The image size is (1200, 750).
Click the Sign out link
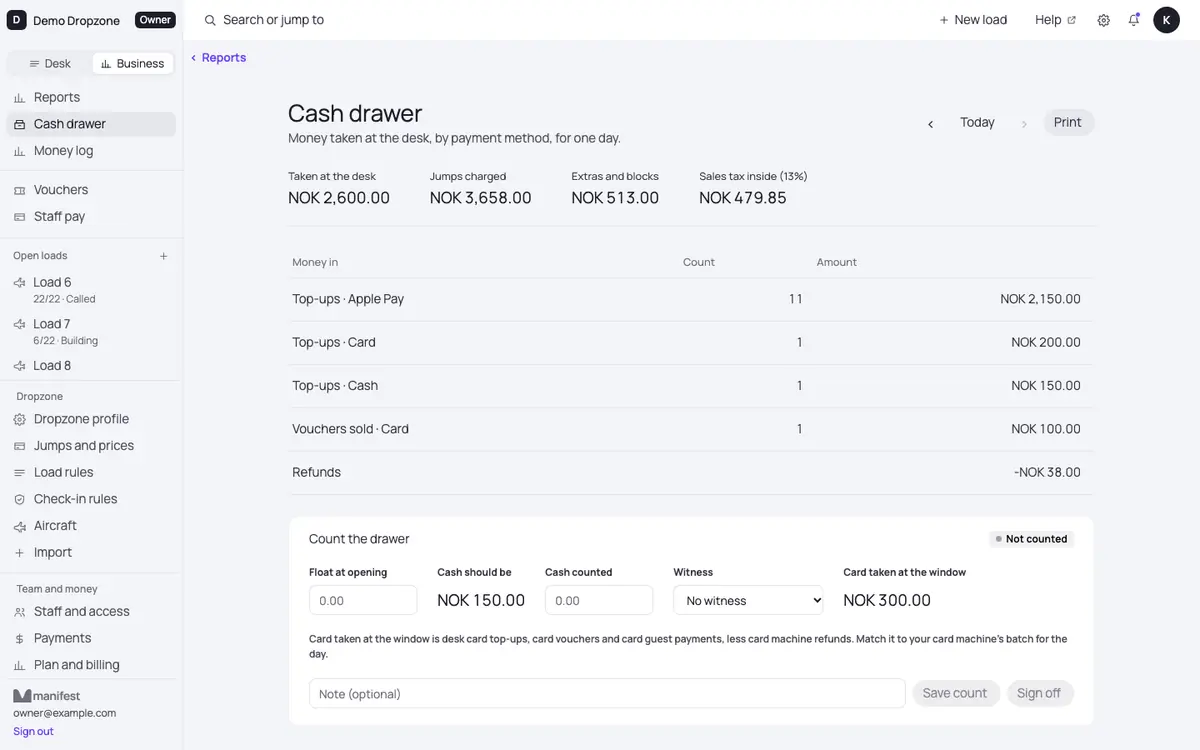[33, 732]
